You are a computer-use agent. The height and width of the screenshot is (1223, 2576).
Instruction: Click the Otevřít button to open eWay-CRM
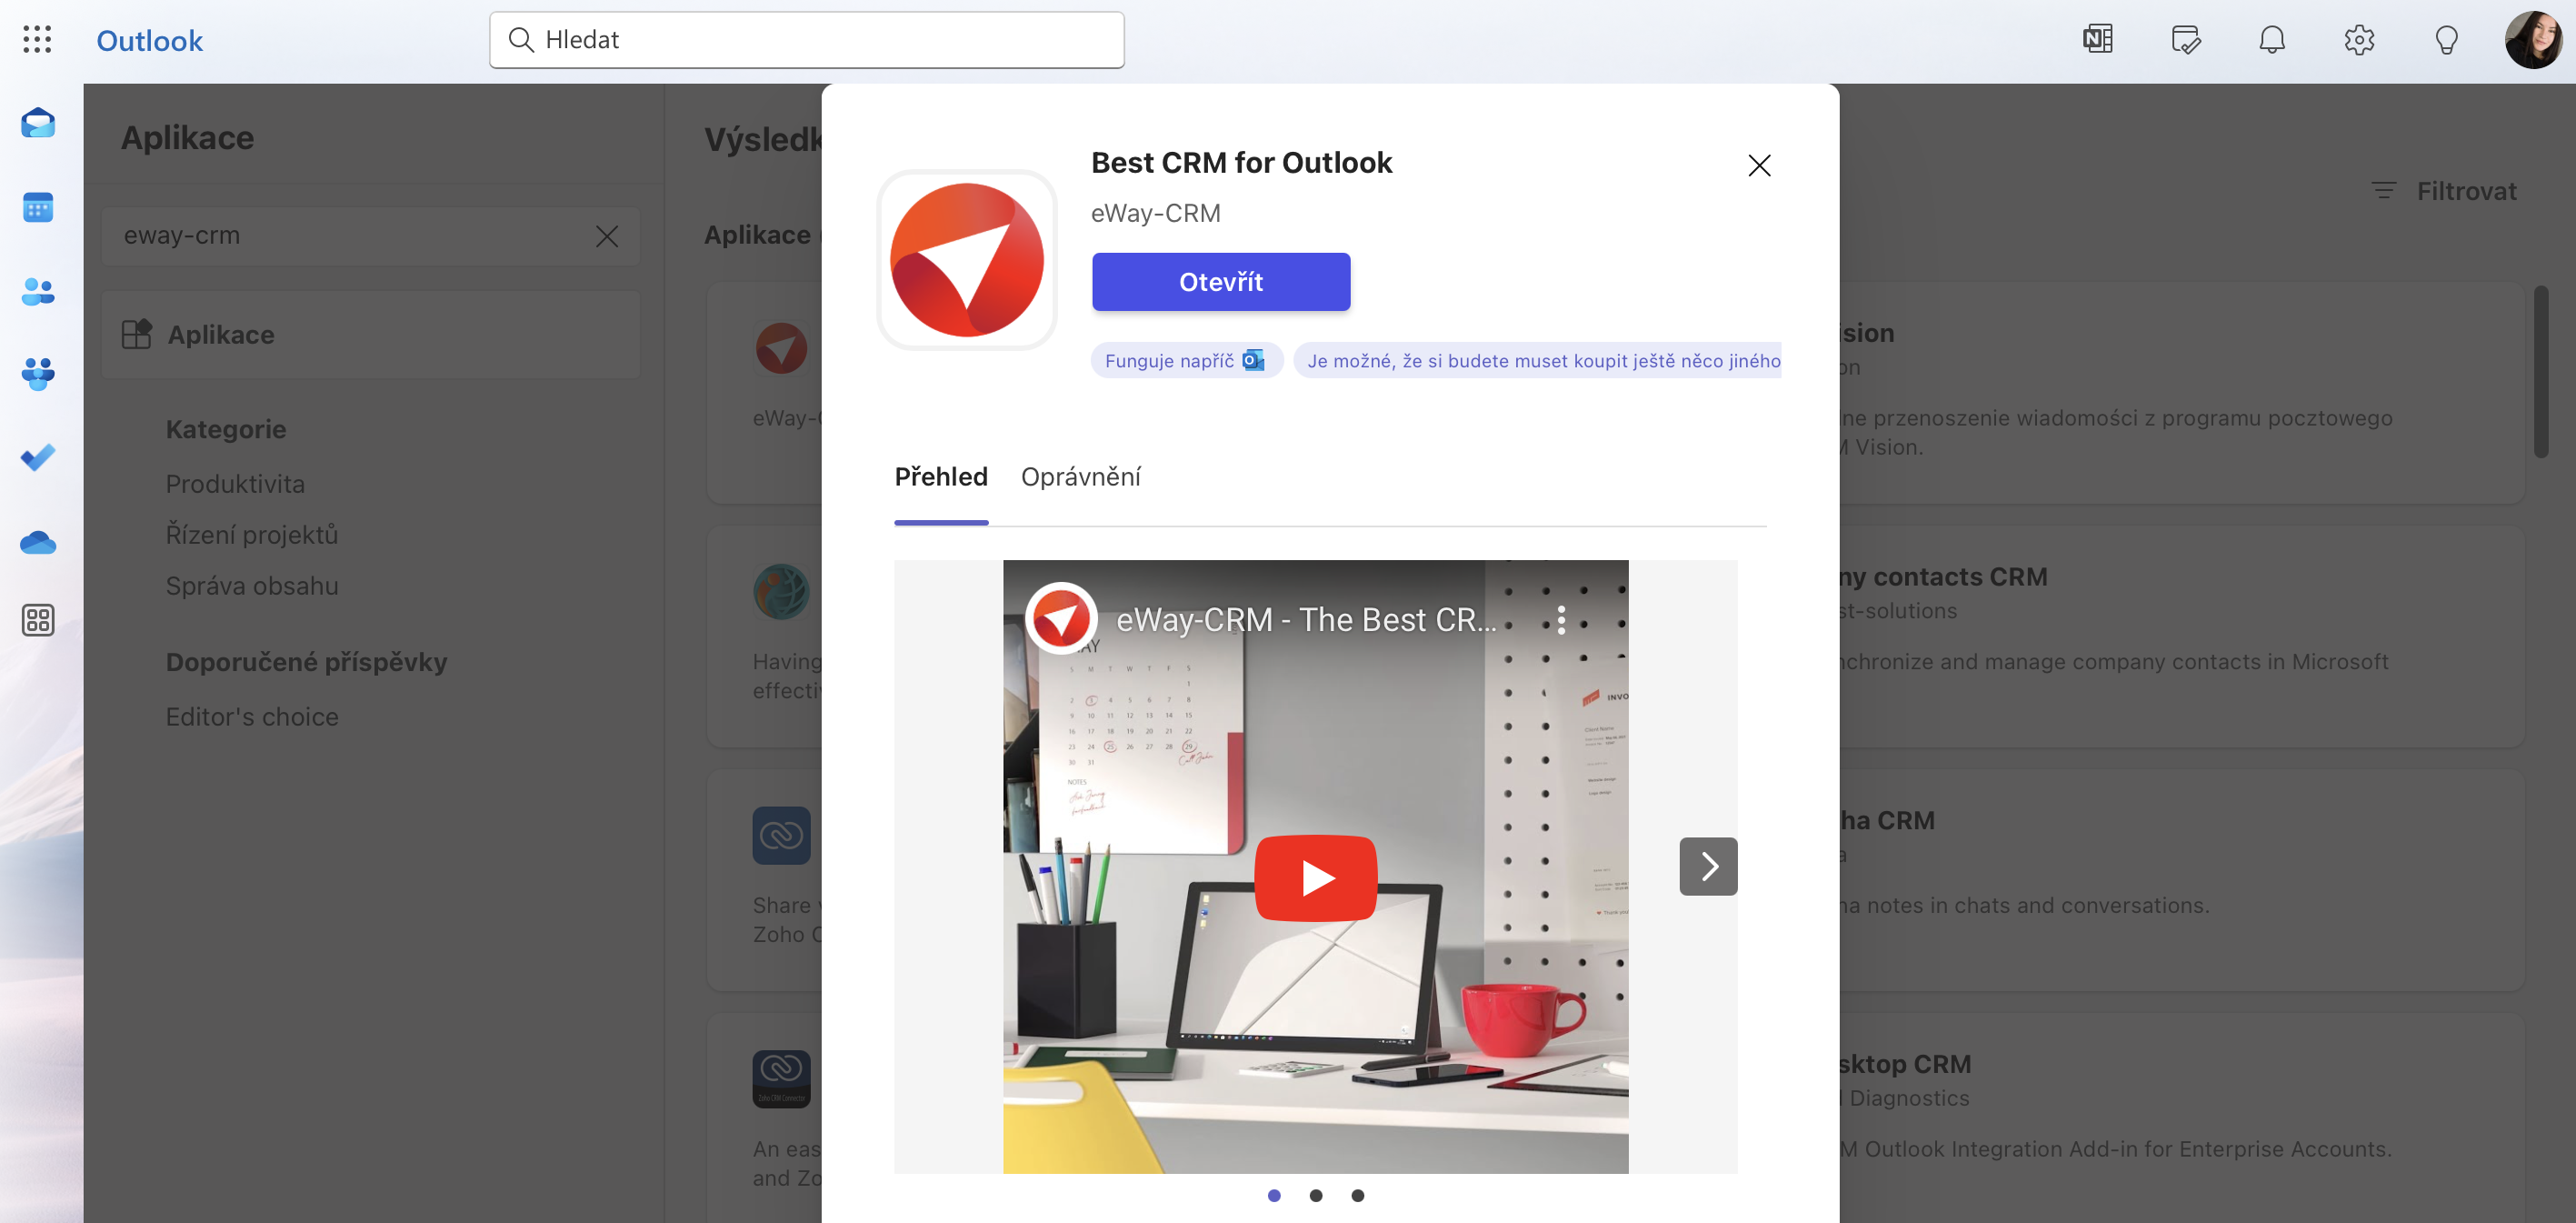coord(1221,281)
